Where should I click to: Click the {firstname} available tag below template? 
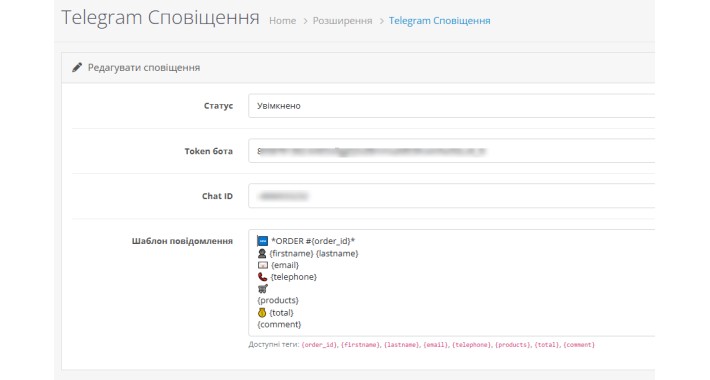tap(360, 345)
